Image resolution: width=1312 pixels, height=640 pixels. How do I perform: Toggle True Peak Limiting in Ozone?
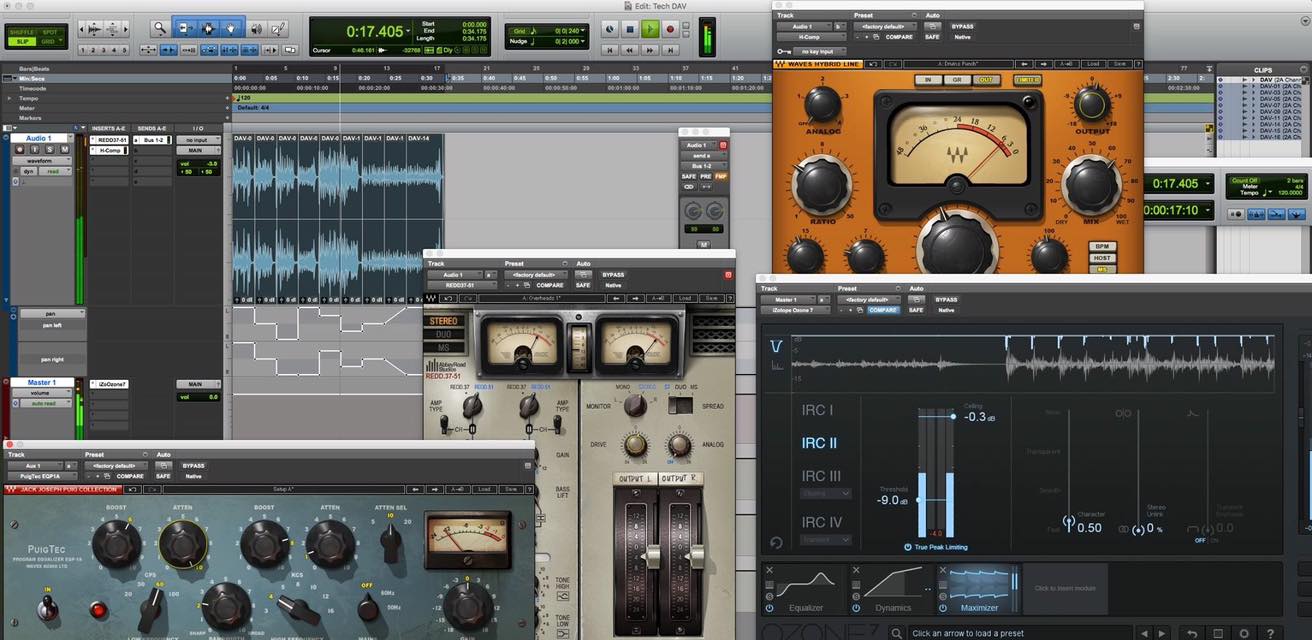[x=909, y=548]
